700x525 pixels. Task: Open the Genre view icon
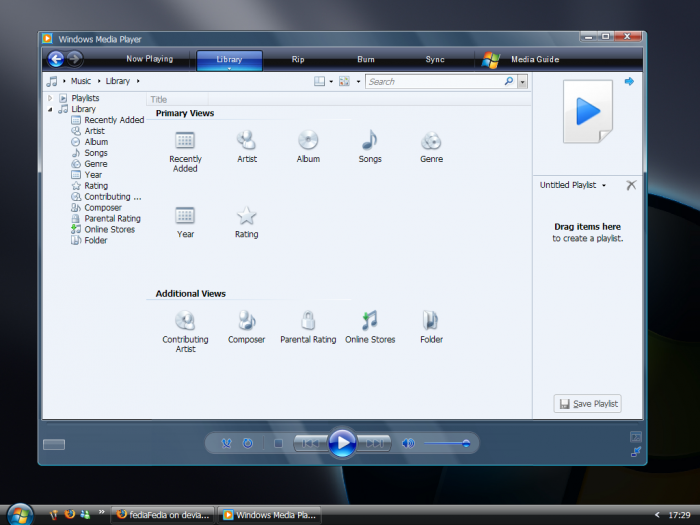[431, 141]
